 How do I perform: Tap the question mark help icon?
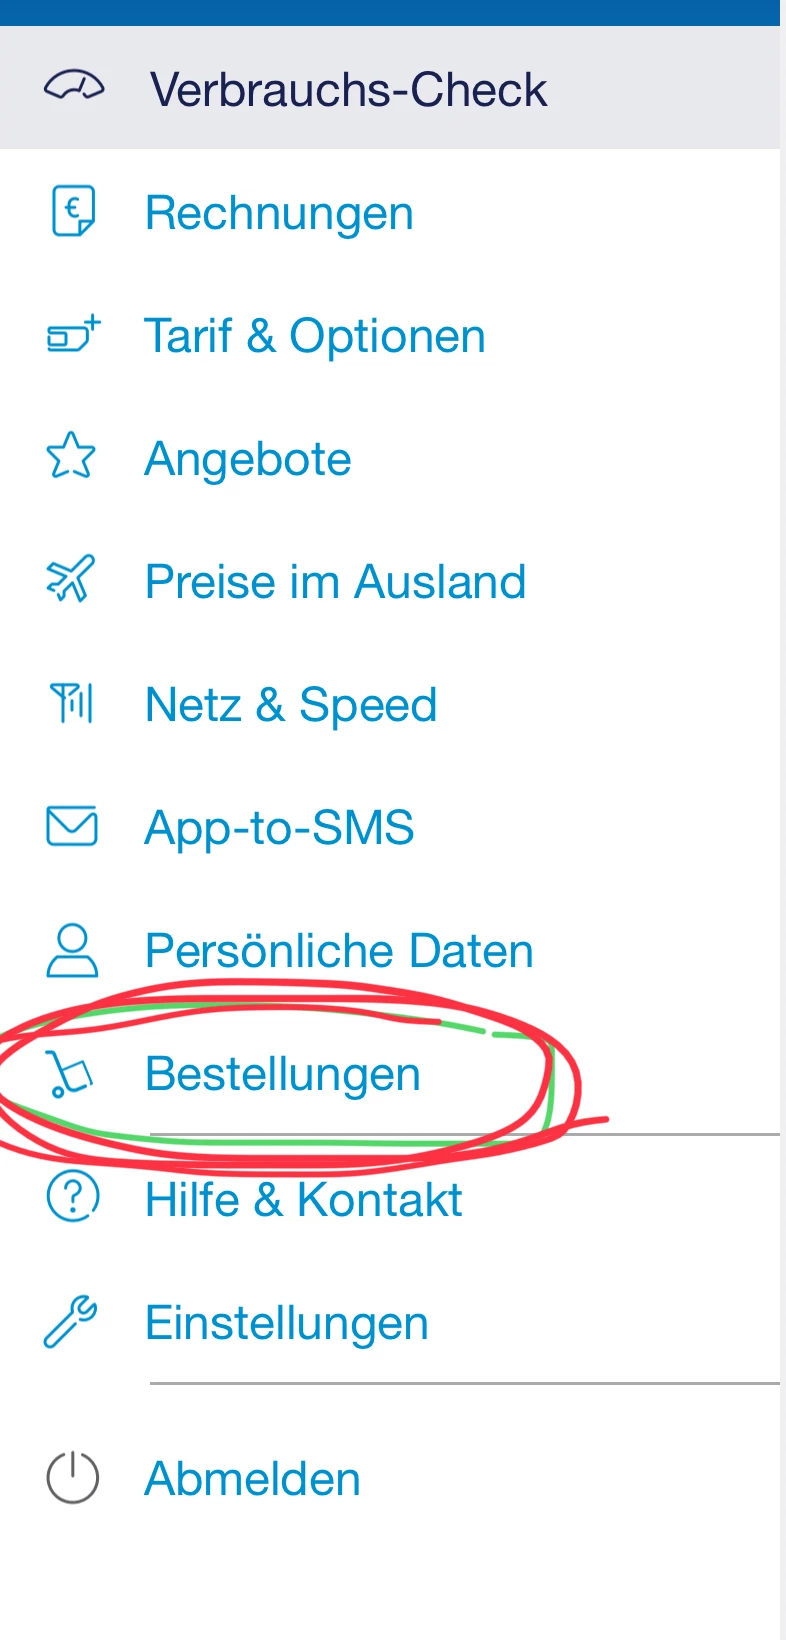tap(73, 1197)
